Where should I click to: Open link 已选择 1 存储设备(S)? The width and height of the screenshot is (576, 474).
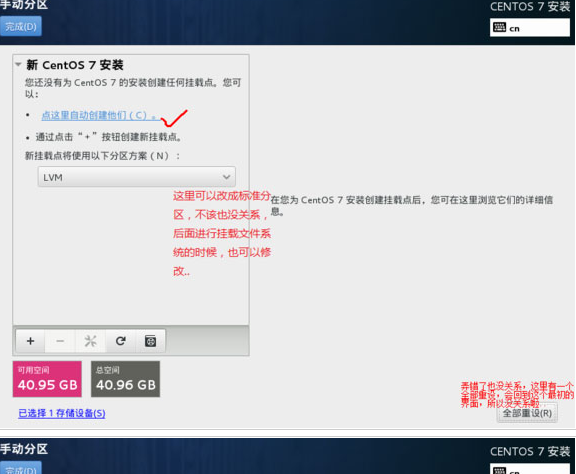[x=62, y=413]
